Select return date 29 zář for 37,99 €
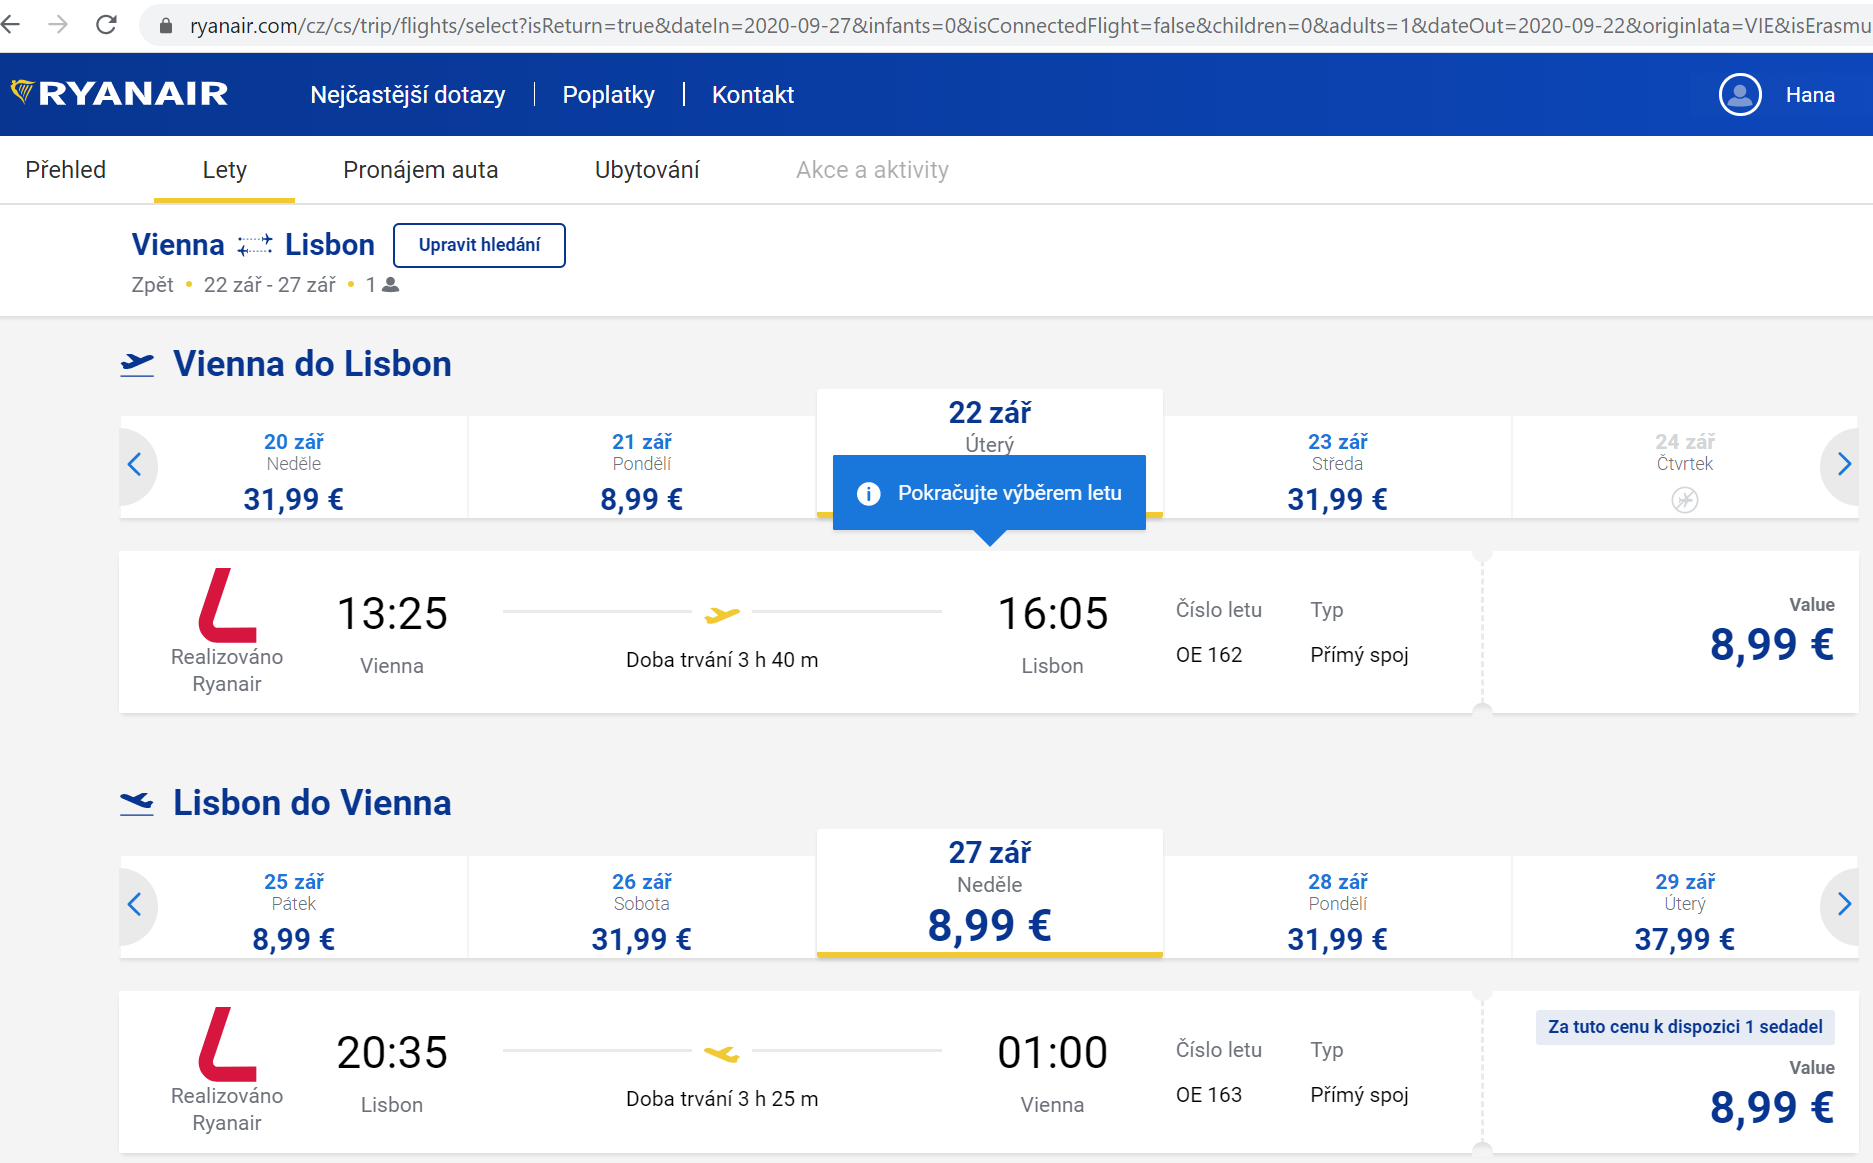Image resolution: width=1873 pixels, height=1163 pixels. (x=1685, y=907)
